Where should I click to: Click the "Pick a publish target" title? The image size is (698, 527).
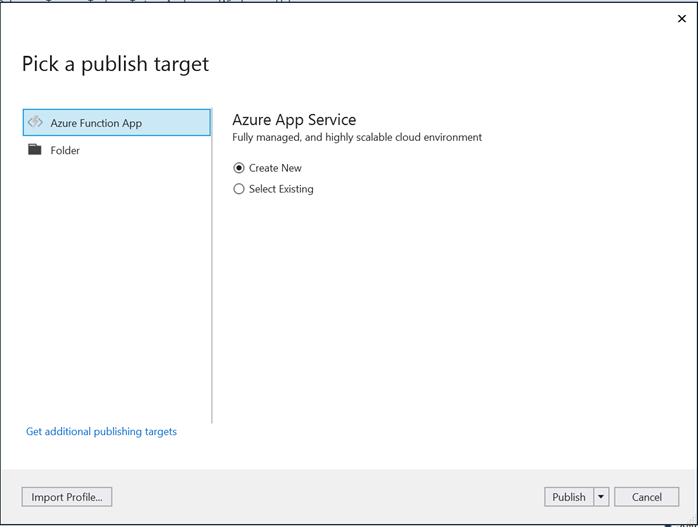(x=116, y=64)
